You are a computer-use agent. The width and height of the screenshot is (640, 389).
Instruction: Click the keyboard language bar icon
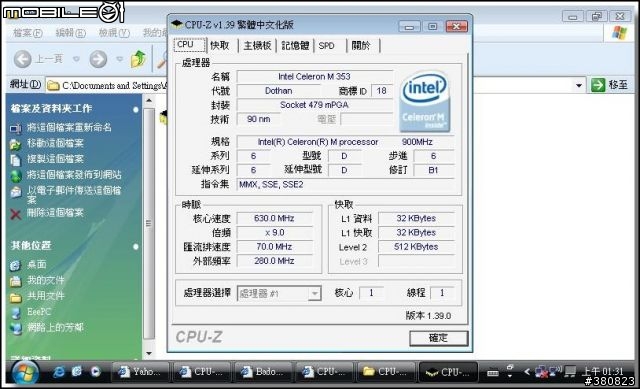[x=493, y=373]
